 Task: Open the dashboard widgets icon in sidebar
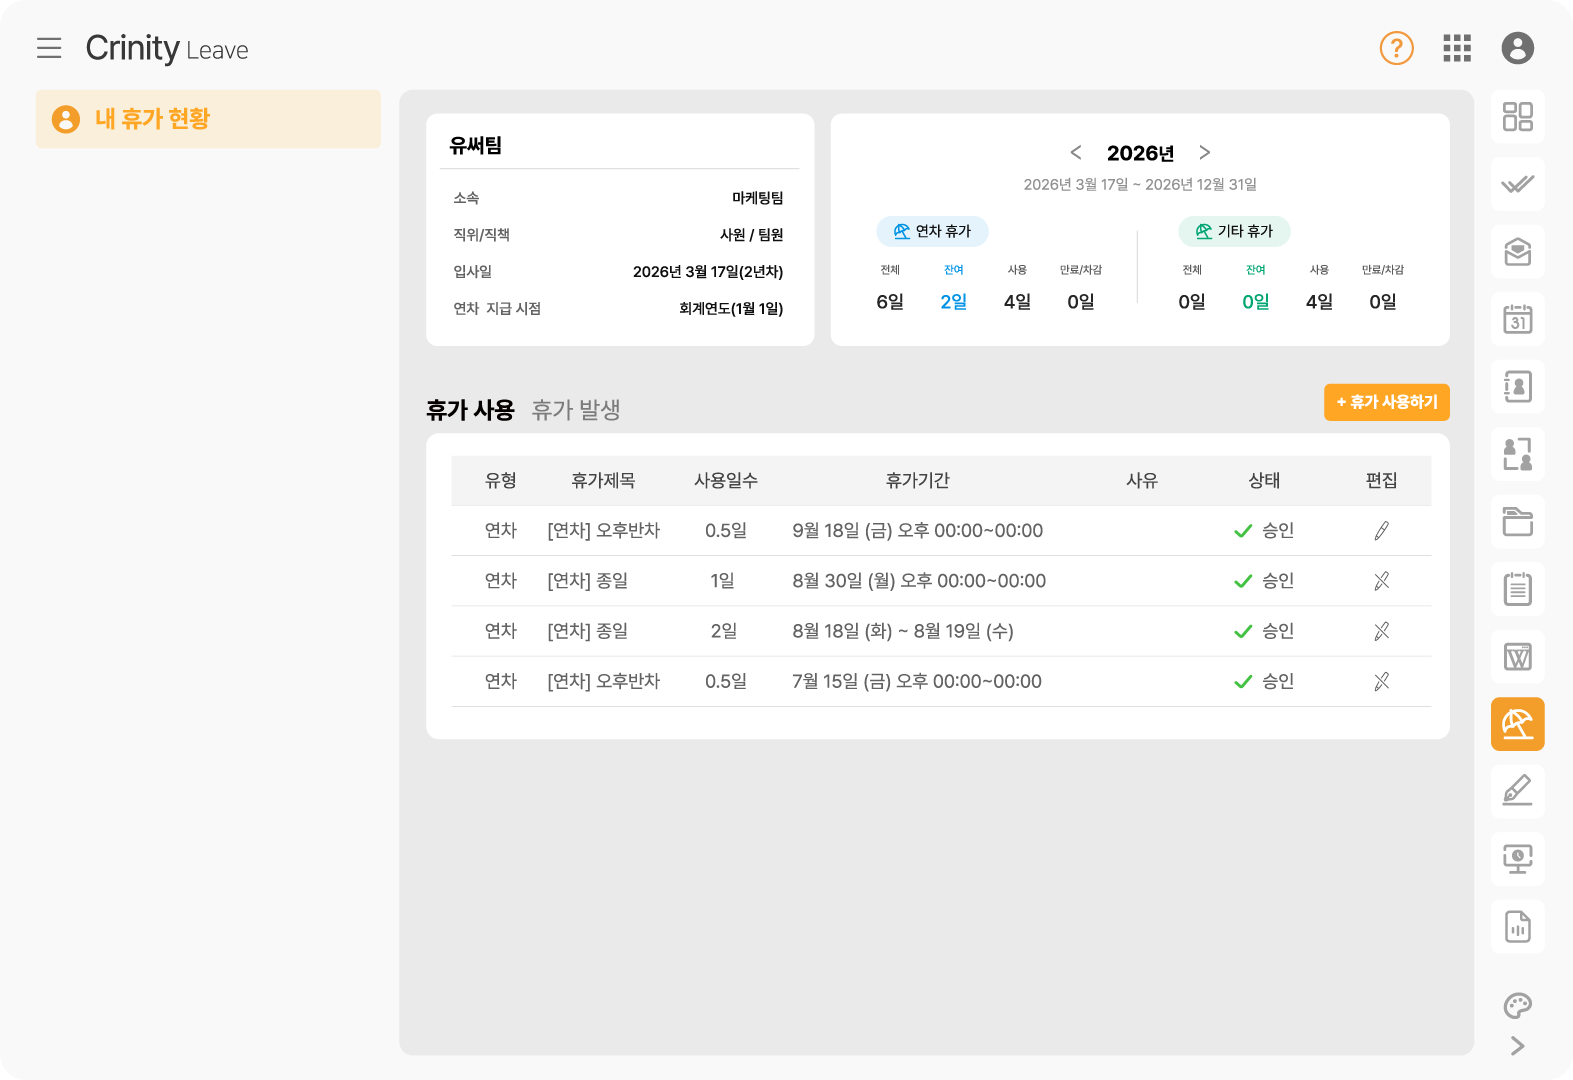point(1517,117)
